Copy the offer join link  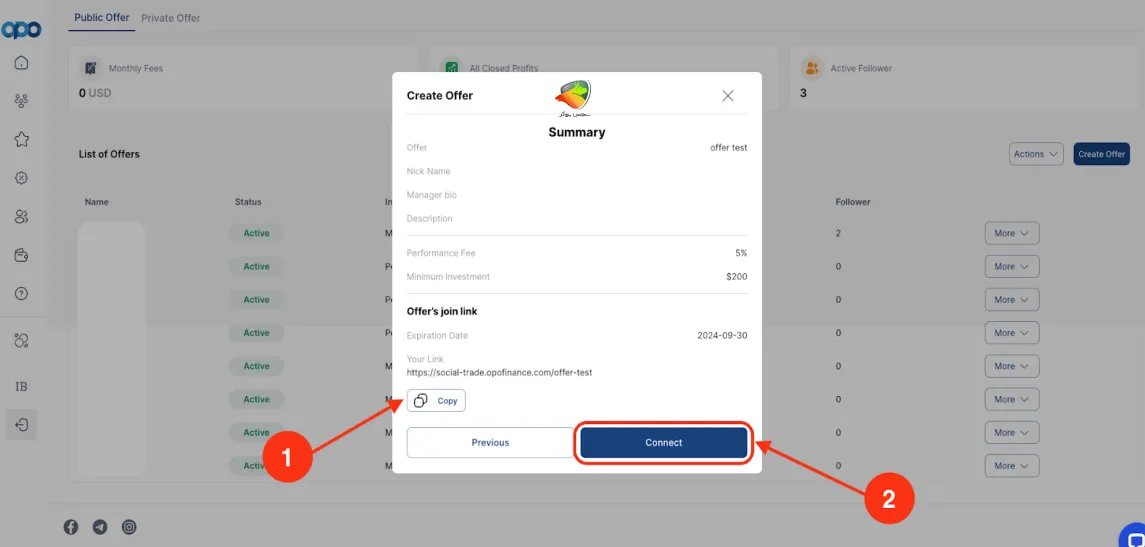pyautogui.click(x=436, y=401)
